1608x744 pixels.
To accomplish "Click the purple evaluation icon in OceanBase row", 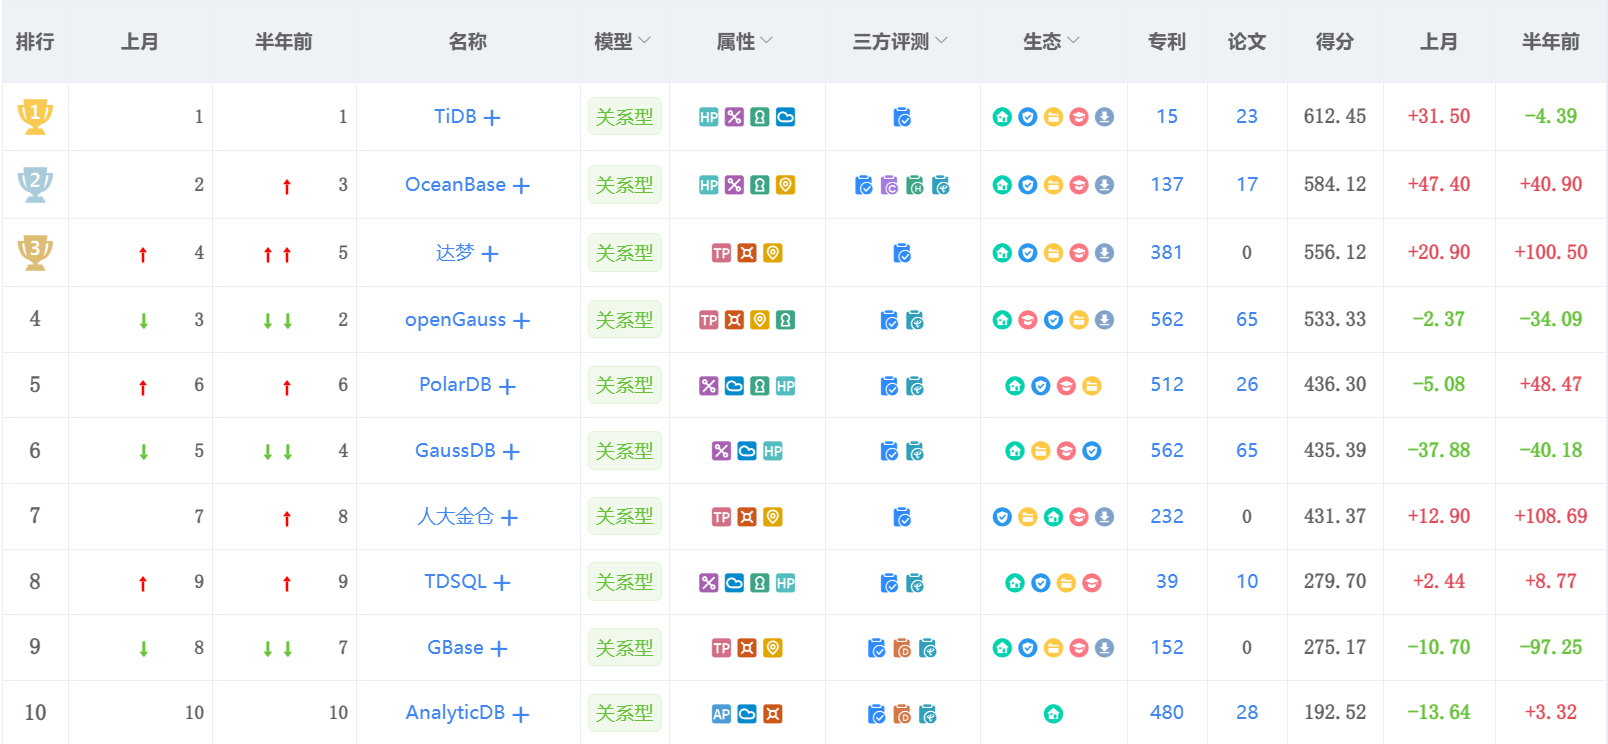I will pos(889,185).
